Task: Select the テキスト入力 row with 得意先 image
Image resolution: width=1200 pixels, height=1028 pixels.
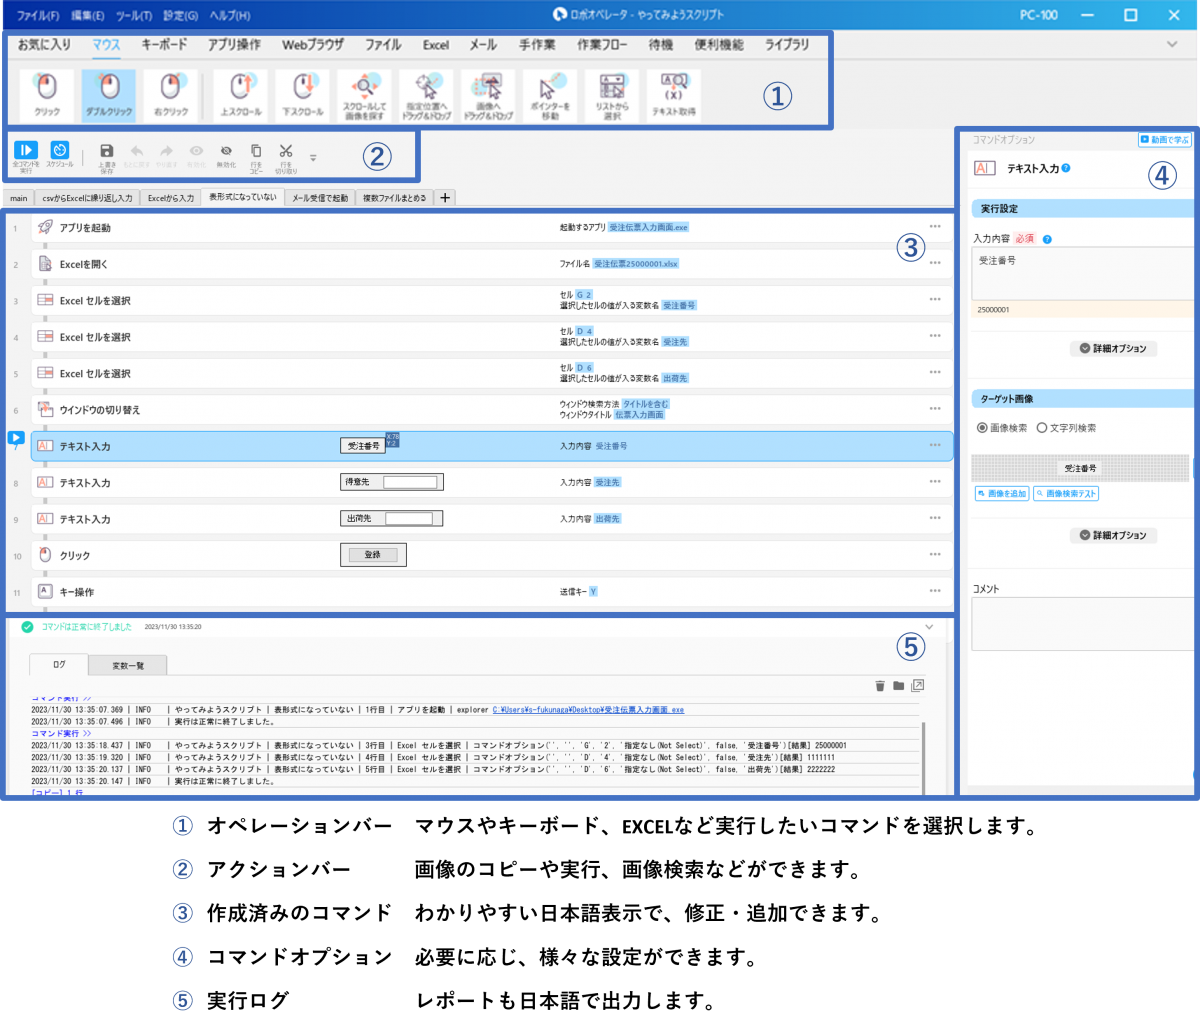Action: click(492, 482)
